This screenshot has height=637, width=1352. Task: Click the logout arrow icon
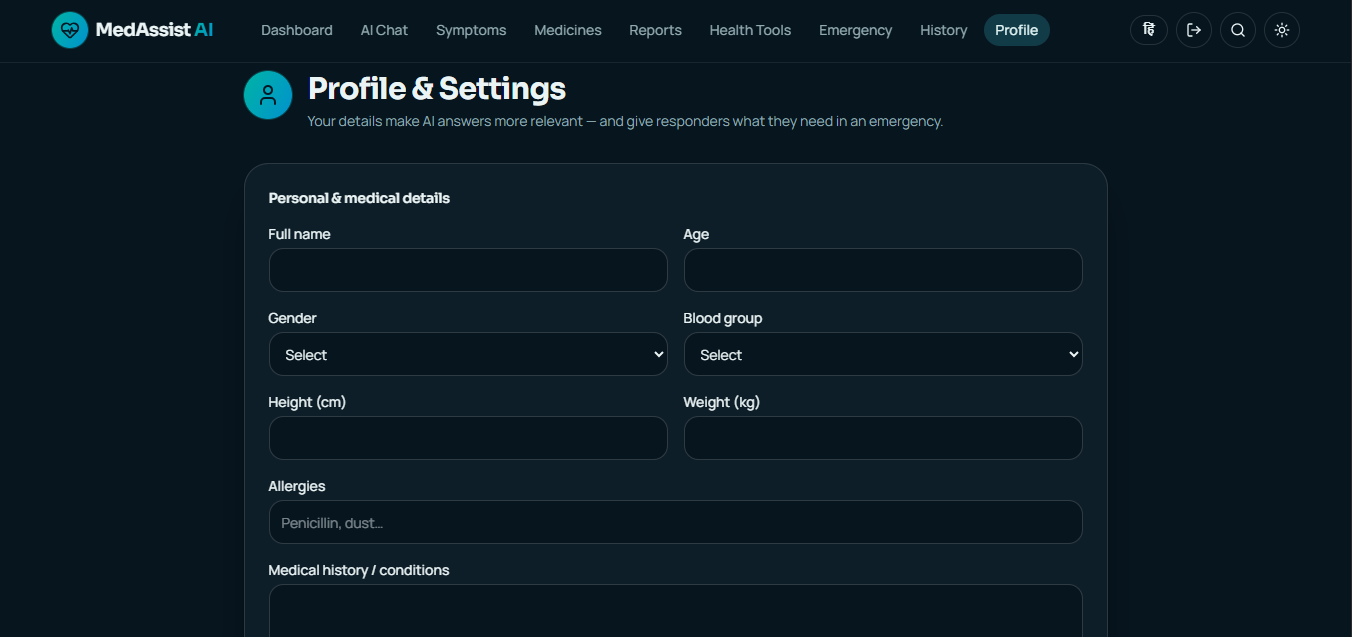1194,30
